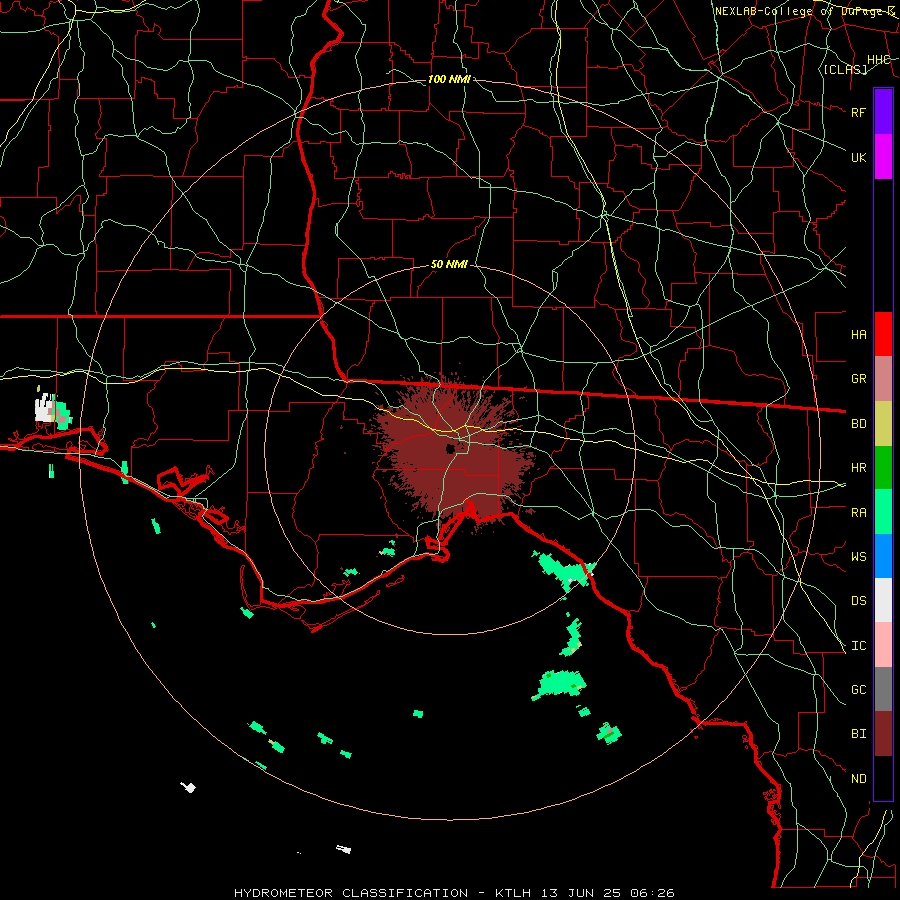
Task: Select the "HA" legend label
Action: point(858,335)
